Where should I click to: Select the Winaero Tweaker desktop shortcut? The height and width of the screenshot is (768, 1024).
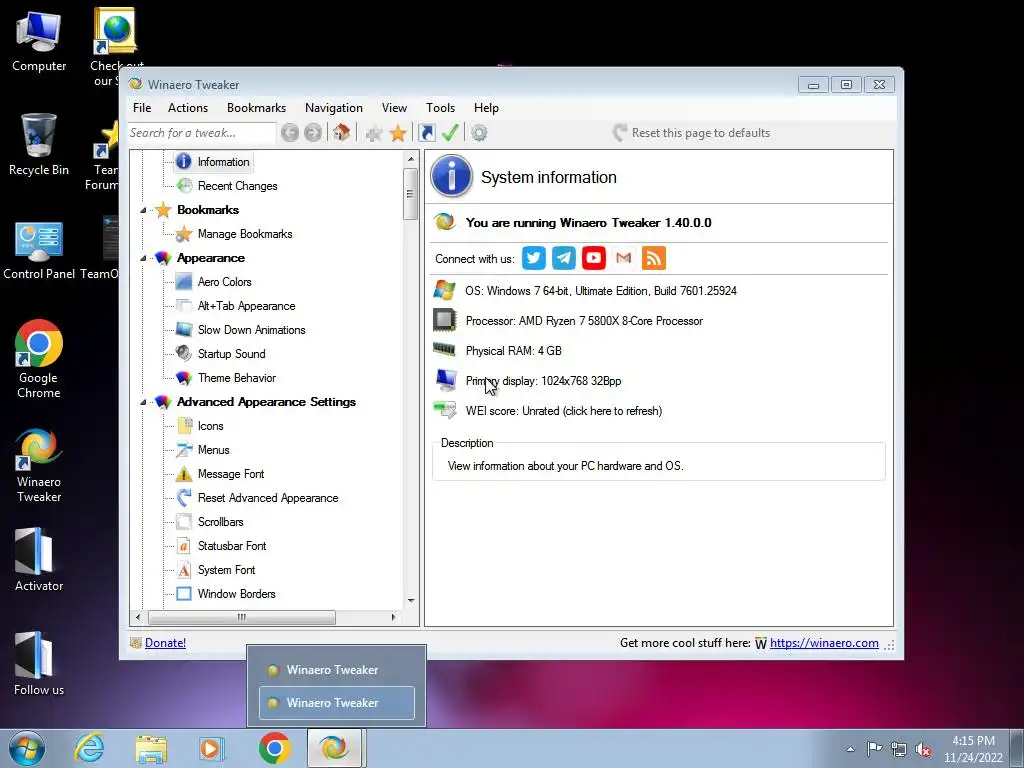pyautogui.click(x=39, y=465)
